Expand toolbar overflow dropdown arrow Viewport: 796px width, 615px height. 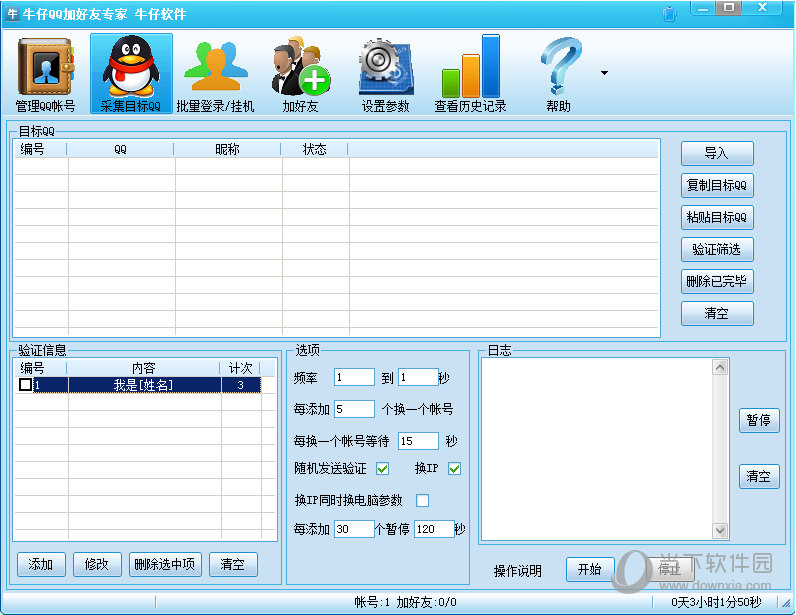604,73
